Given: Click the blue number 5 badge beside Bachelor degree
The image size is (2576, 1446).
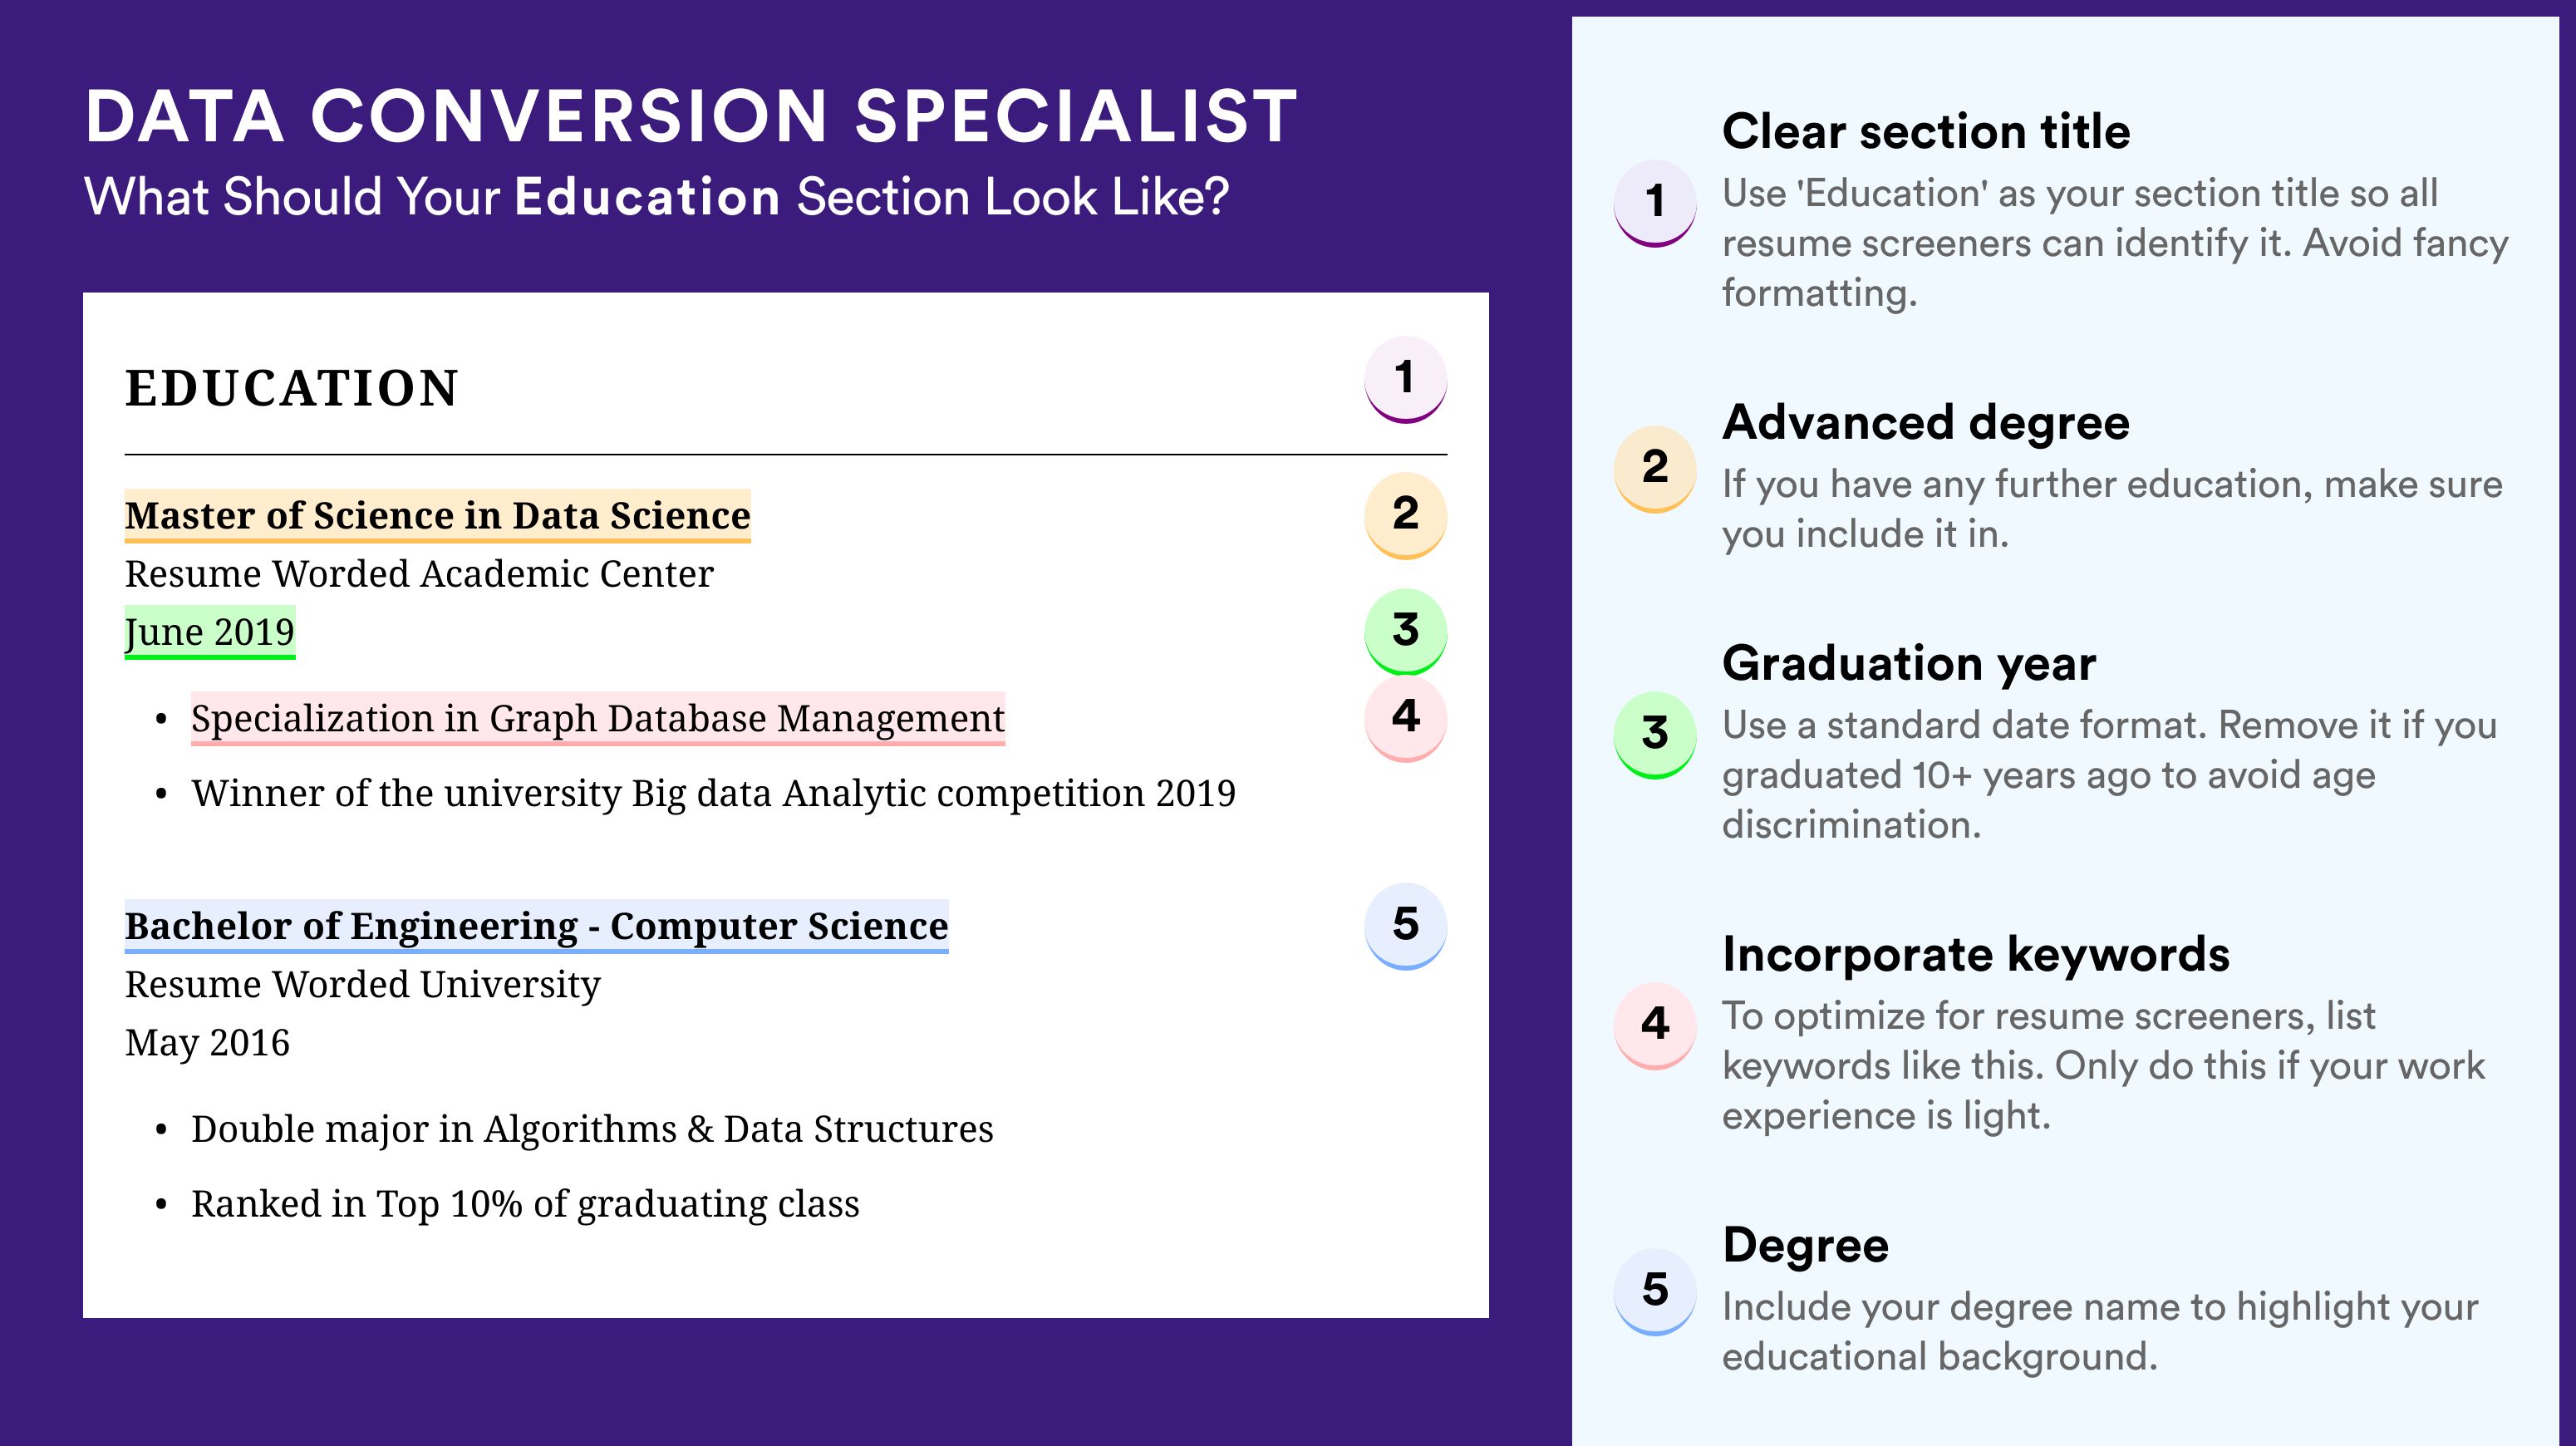Looking at the screenshot, I should (x=1405, y=926).
